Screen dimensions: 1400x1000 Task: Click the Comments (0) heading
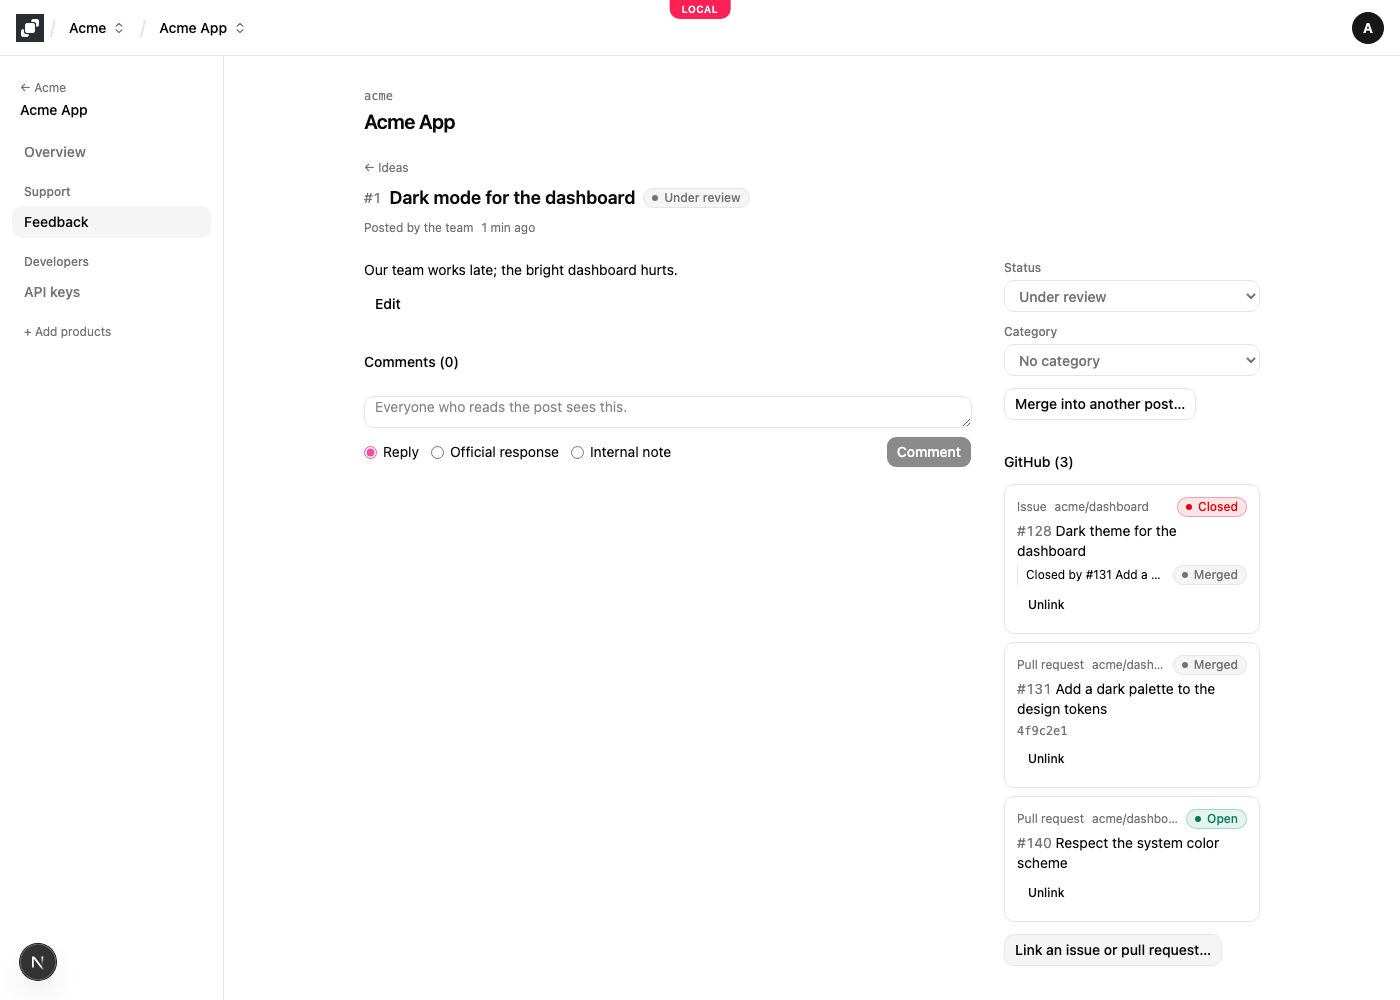[411, 362]
